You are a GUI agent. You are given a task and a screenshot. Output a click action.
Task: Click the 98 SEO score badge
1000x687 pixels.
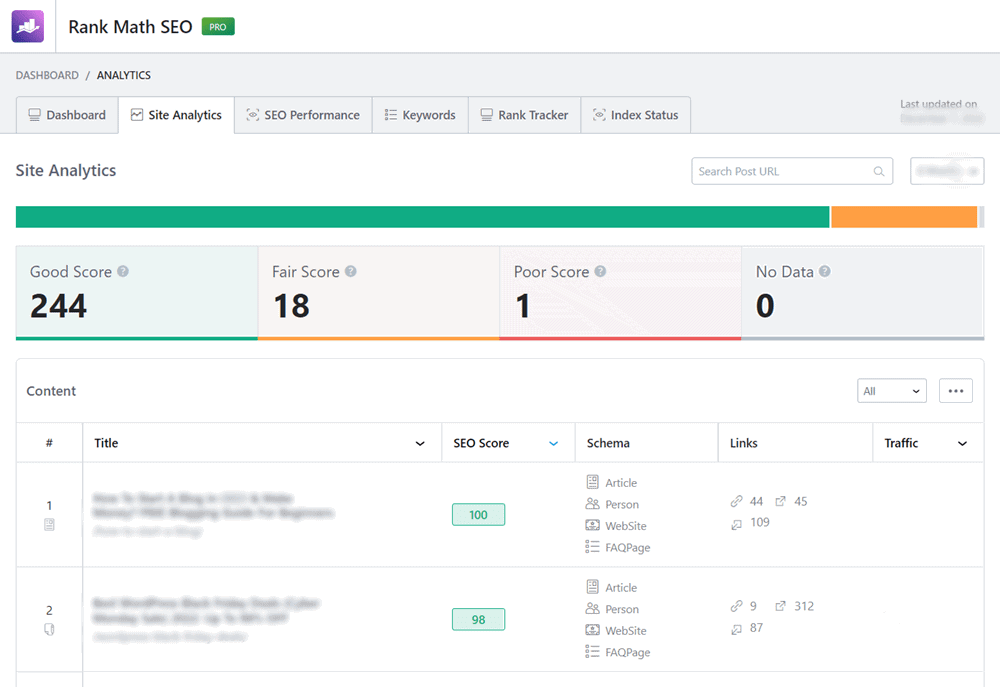pos(478,619)
